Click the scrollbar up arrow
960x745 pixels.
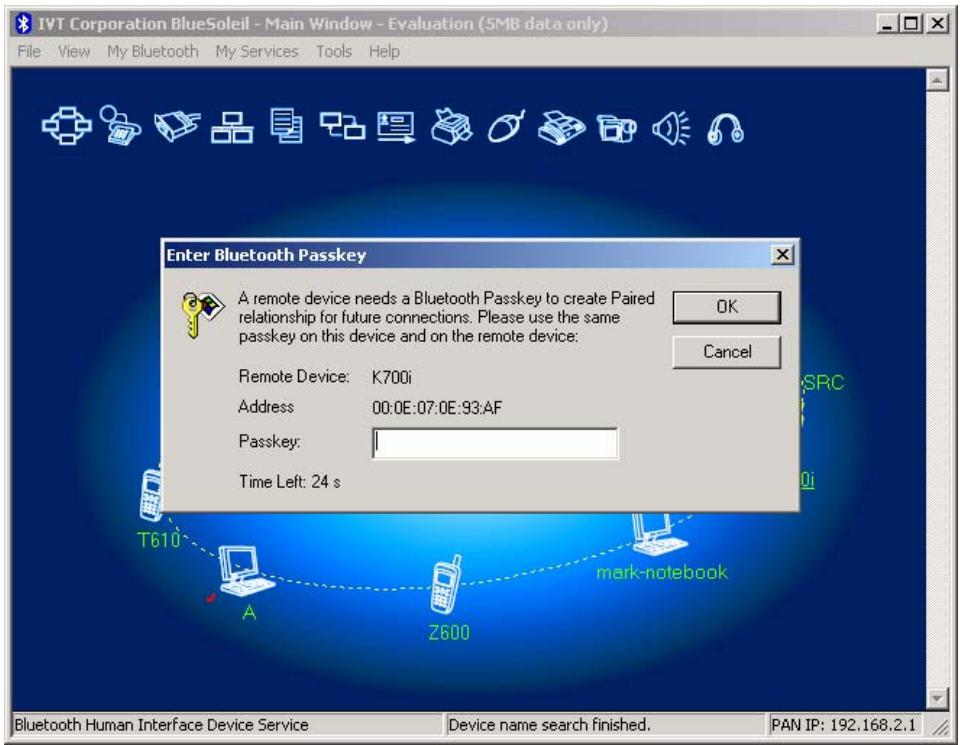pos(937,79)
